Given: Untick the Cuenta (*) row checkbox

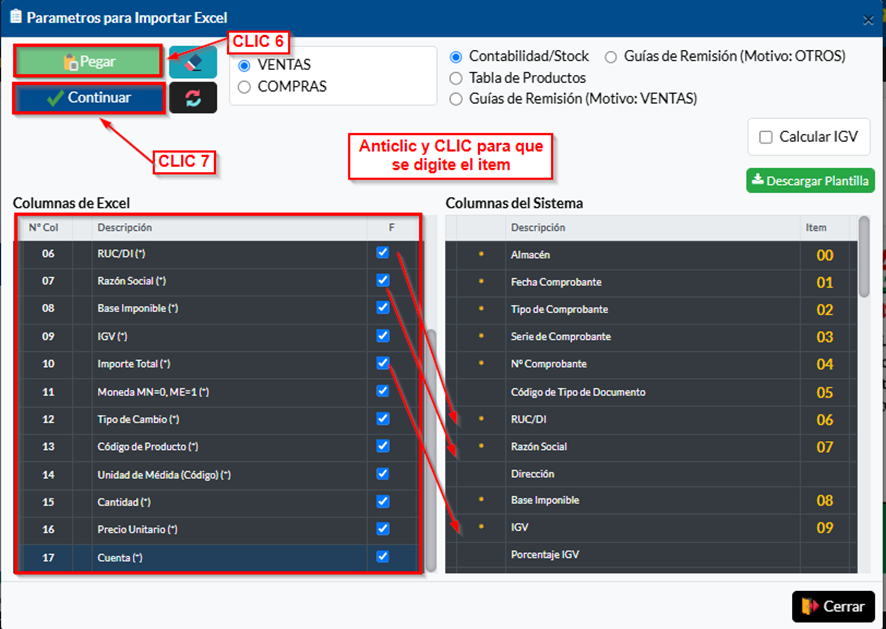Looking at the screenshot, I should (383, 557).
